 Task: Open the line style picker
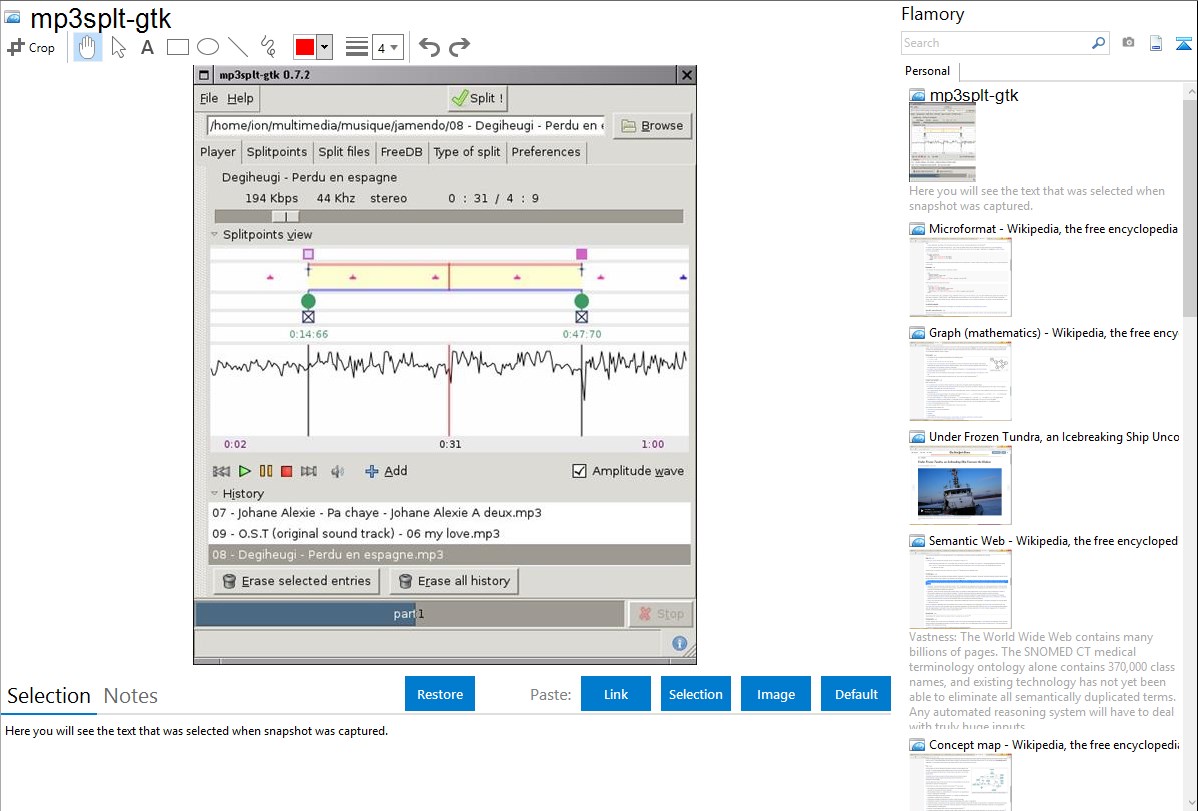coord(356,47)
